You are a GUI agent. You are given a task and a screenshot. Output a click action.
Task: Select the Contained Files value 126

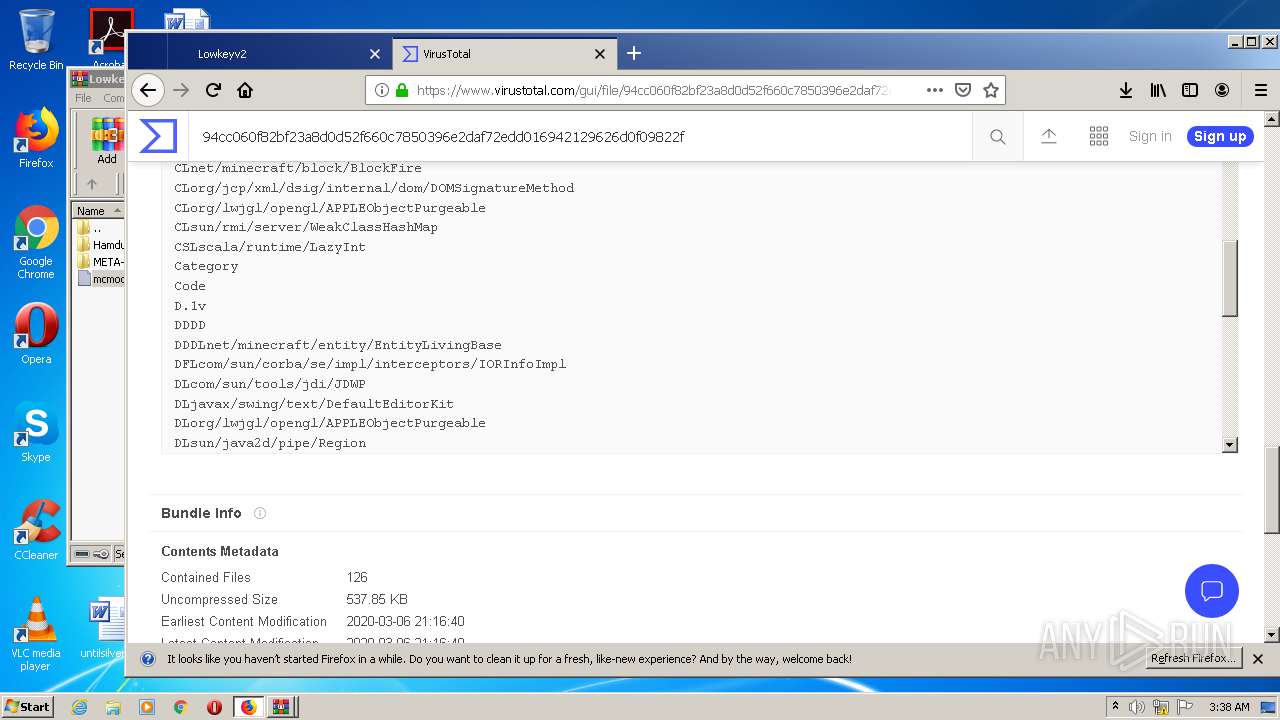(357, 577)
